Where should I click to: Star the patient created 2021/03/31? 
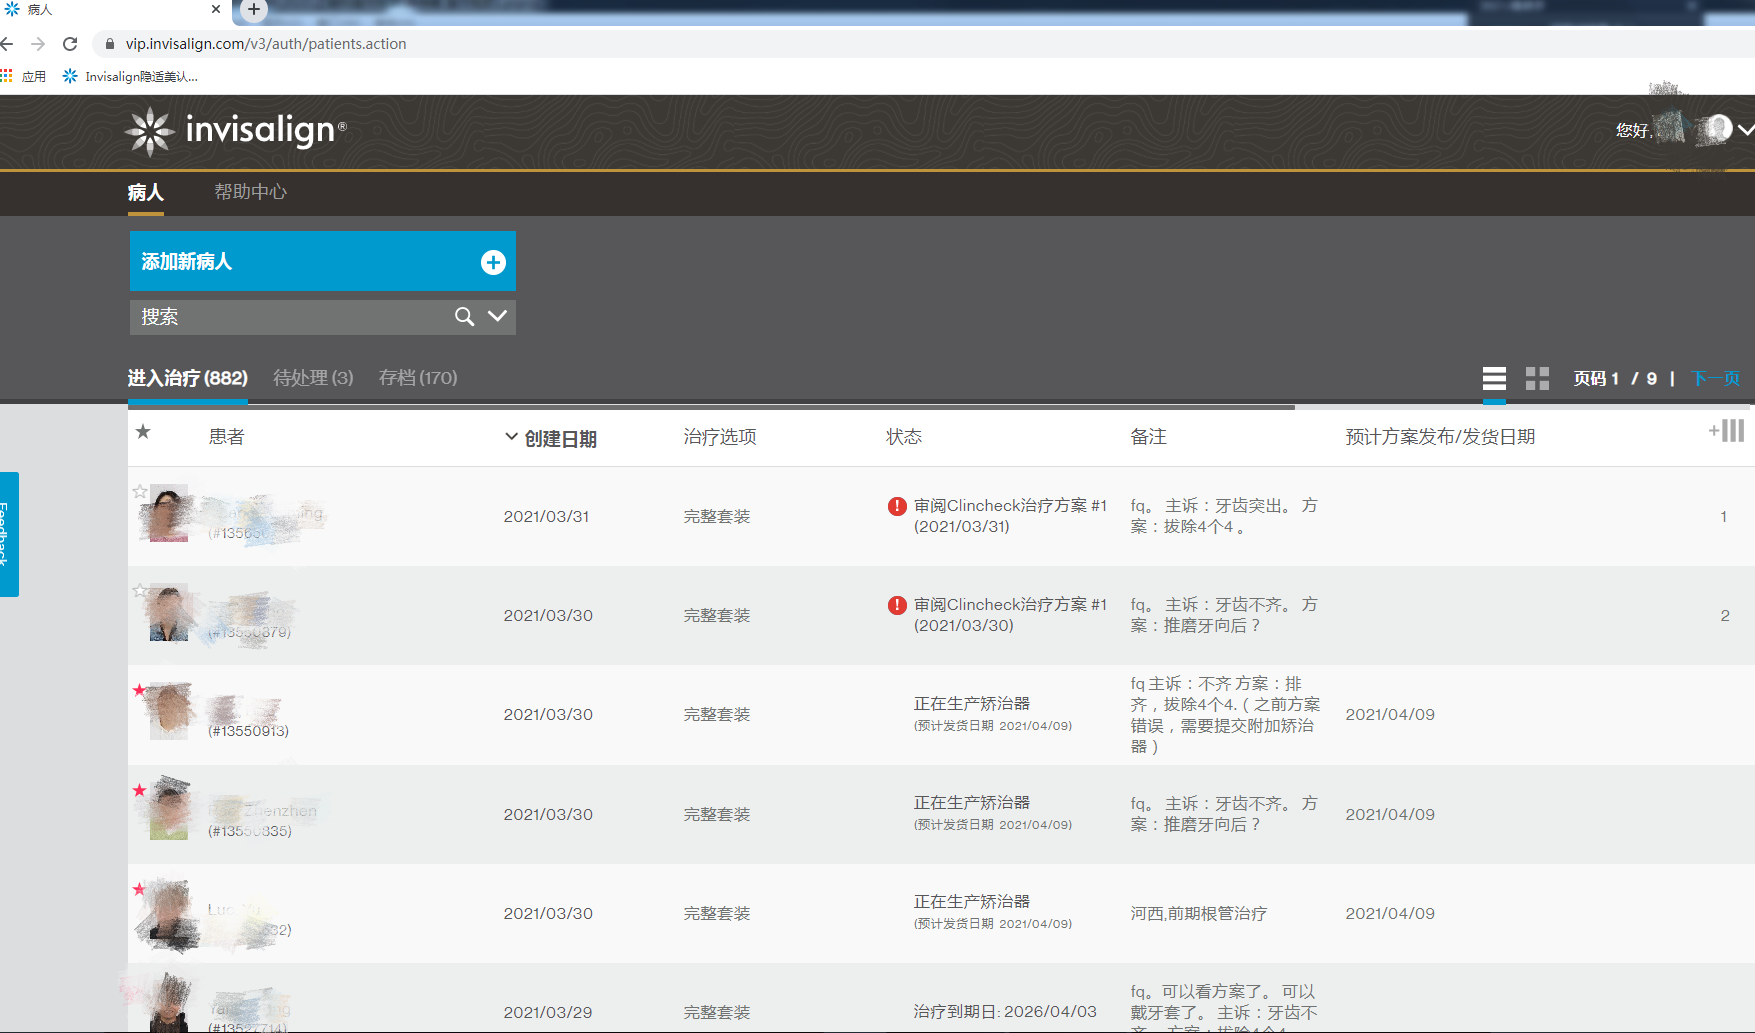(x=140, y=491)
